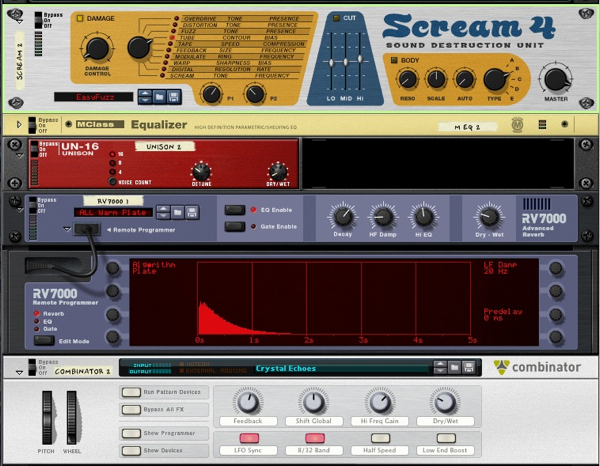Toggle the Half Speed button
Screen dimensions: 600x466
point(380,438)
